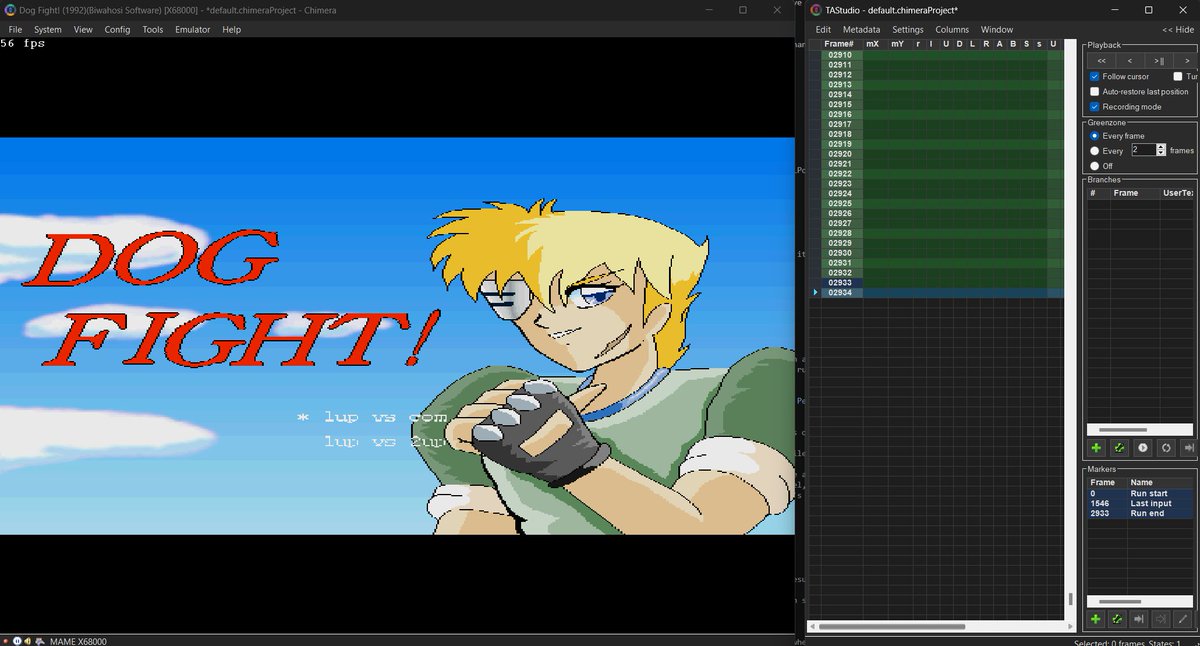
Task: Click the undo branch circular arrow icon
Action: click(1165, 449)
